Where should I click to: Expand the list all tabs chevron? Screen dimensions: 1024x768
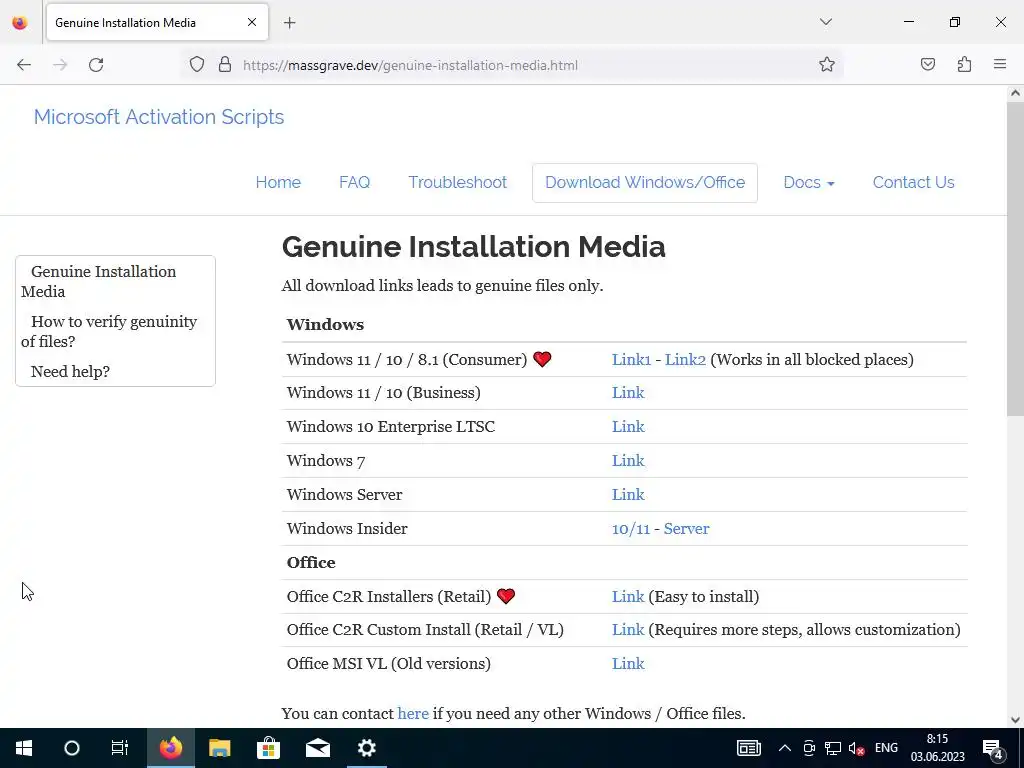click(825, 22)
